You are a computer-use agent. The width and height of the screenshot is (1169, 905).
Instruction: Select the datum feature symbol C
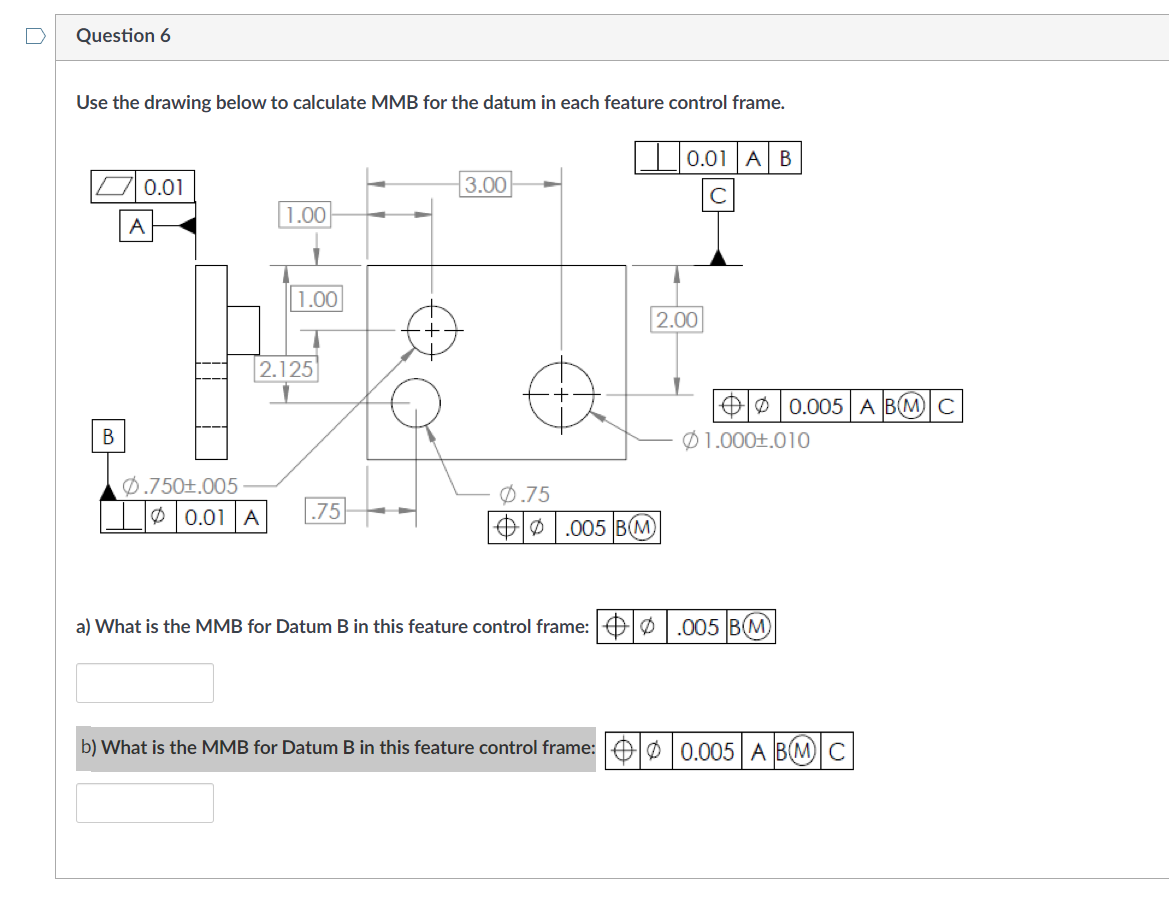(x=717, y=193)
